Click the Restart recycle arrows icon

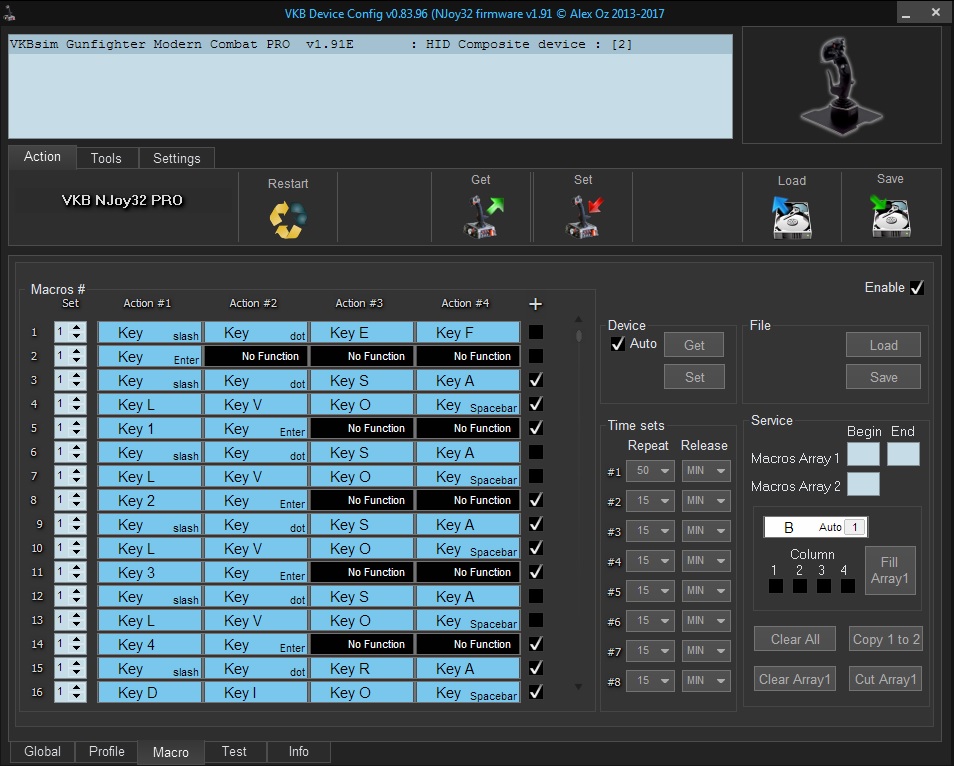pyautogui.click(x=287, y=219)
